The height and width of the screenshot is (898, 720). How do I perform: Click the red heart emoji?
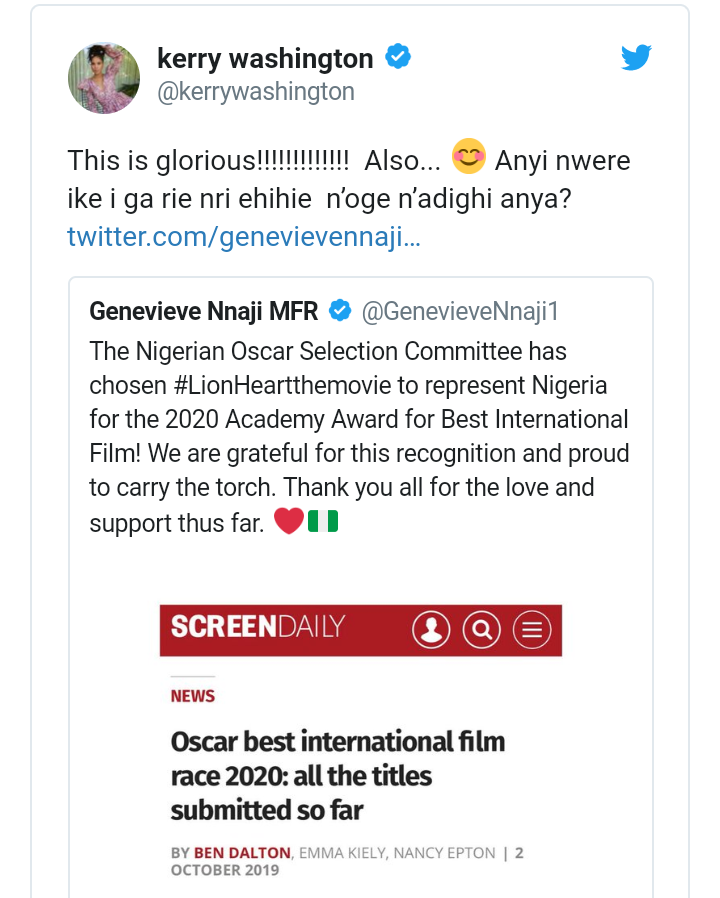(x=289, y=521)
